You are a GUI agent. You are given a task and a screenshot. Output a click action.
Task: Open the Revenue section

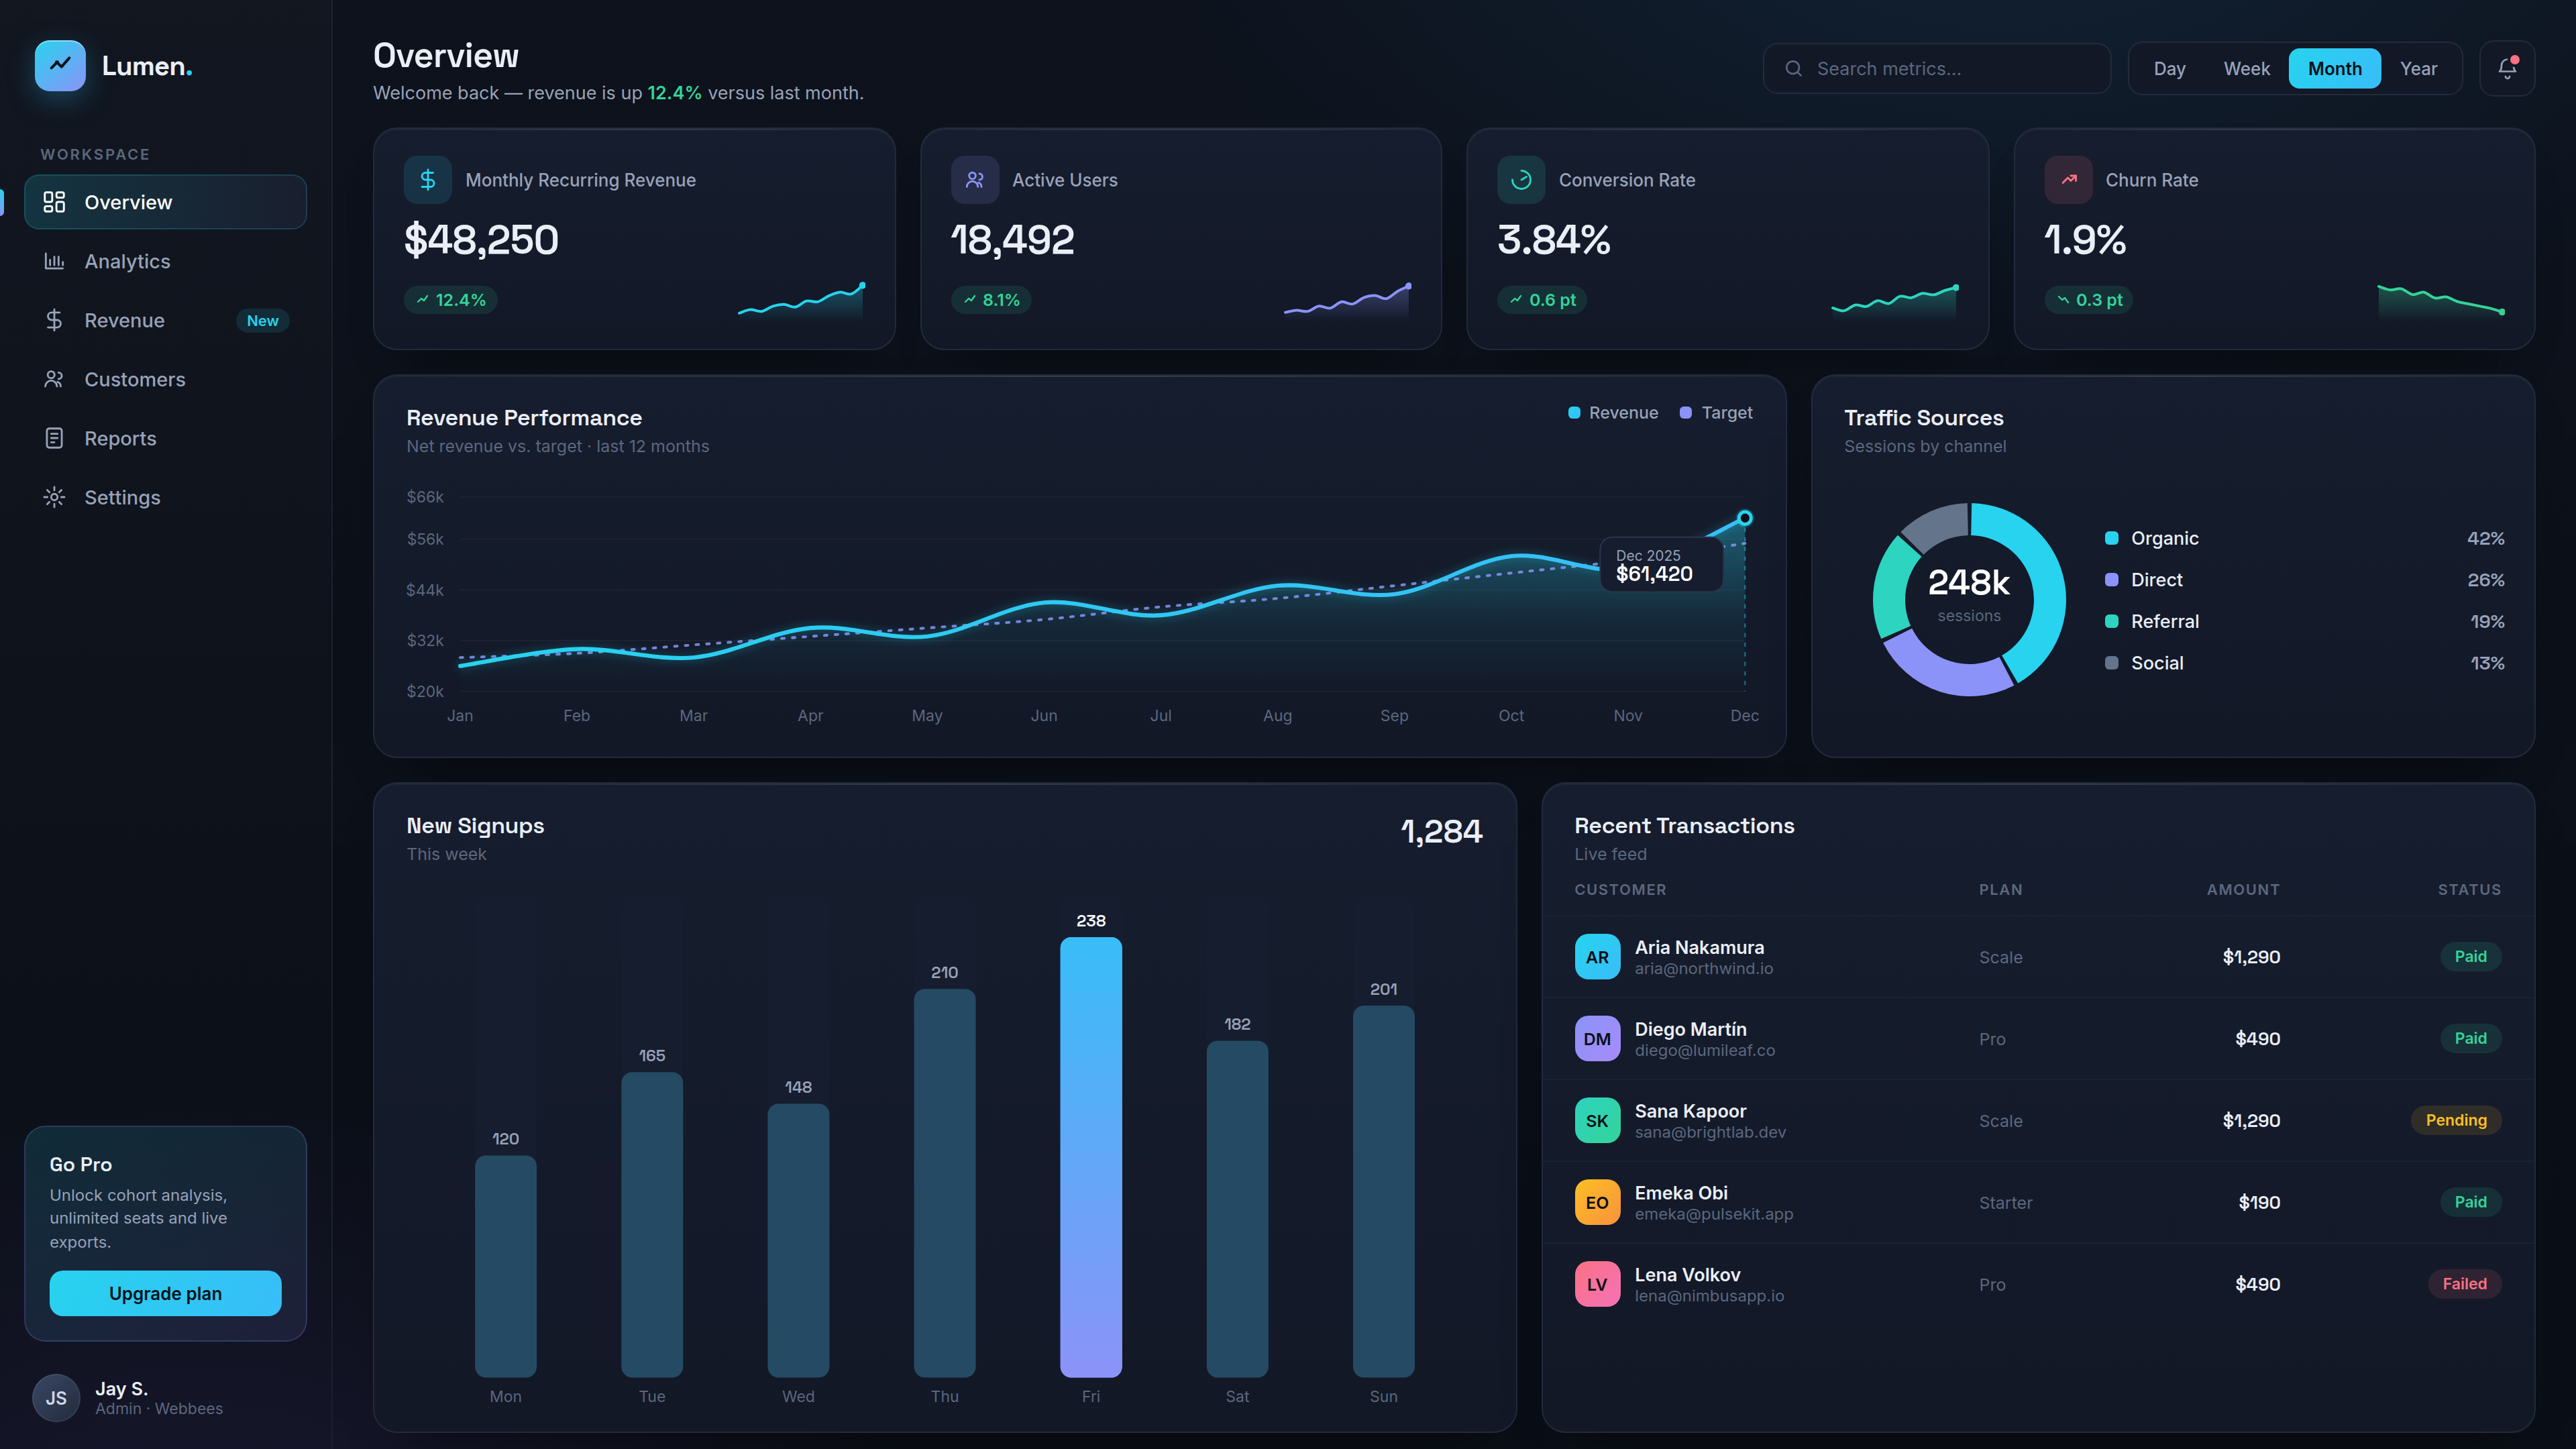tap(165, 320)
